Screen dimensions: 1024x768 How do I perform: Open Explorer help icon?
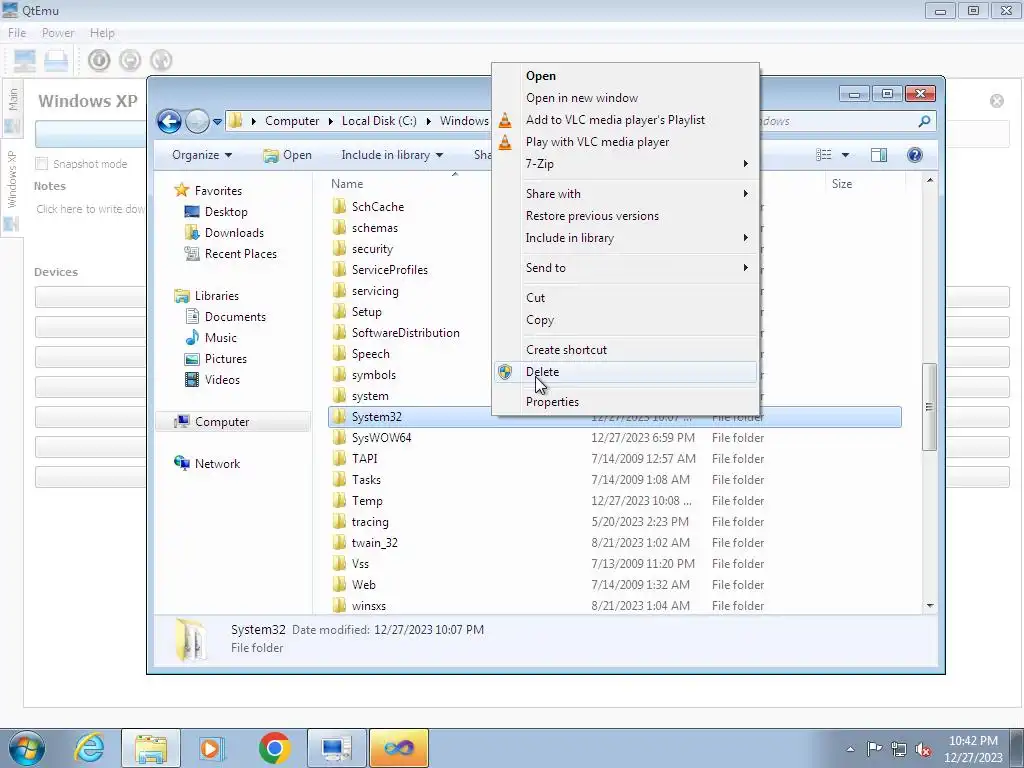914,155
